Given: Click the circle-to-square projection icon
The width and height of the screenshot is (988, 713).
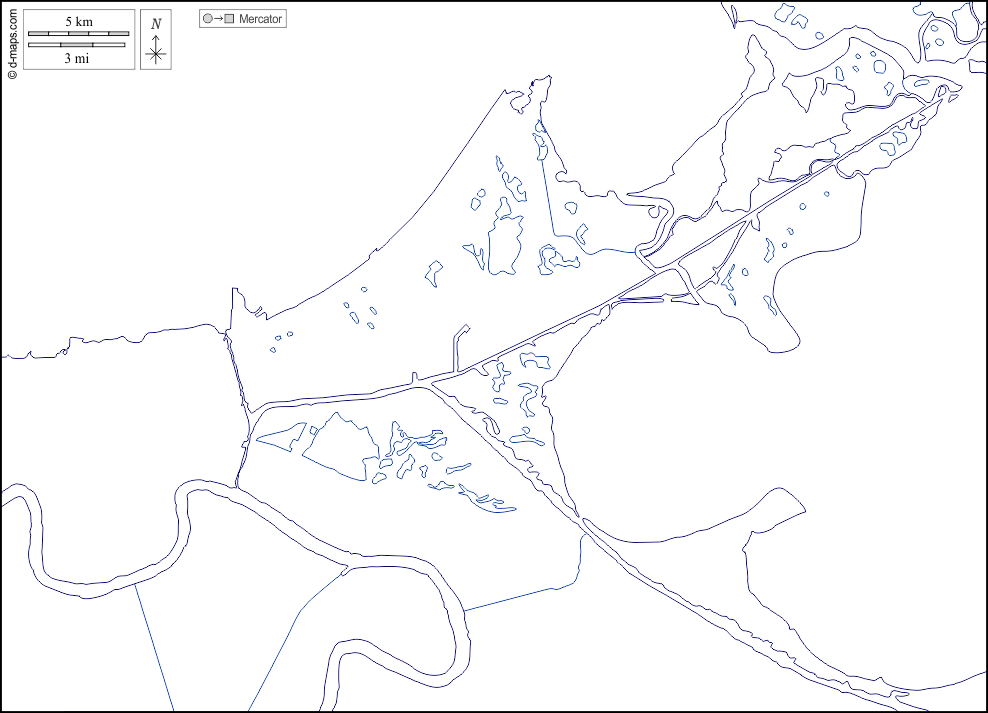Looking at the screenshot, I should point(219,19).
